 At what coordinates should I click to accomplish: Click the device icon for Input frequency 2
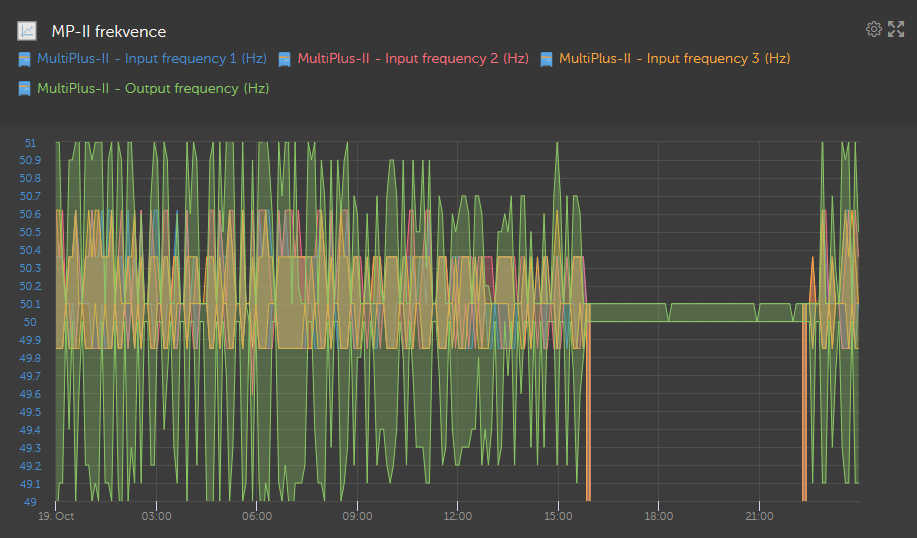pyautogui.click(x=285, y=59)
